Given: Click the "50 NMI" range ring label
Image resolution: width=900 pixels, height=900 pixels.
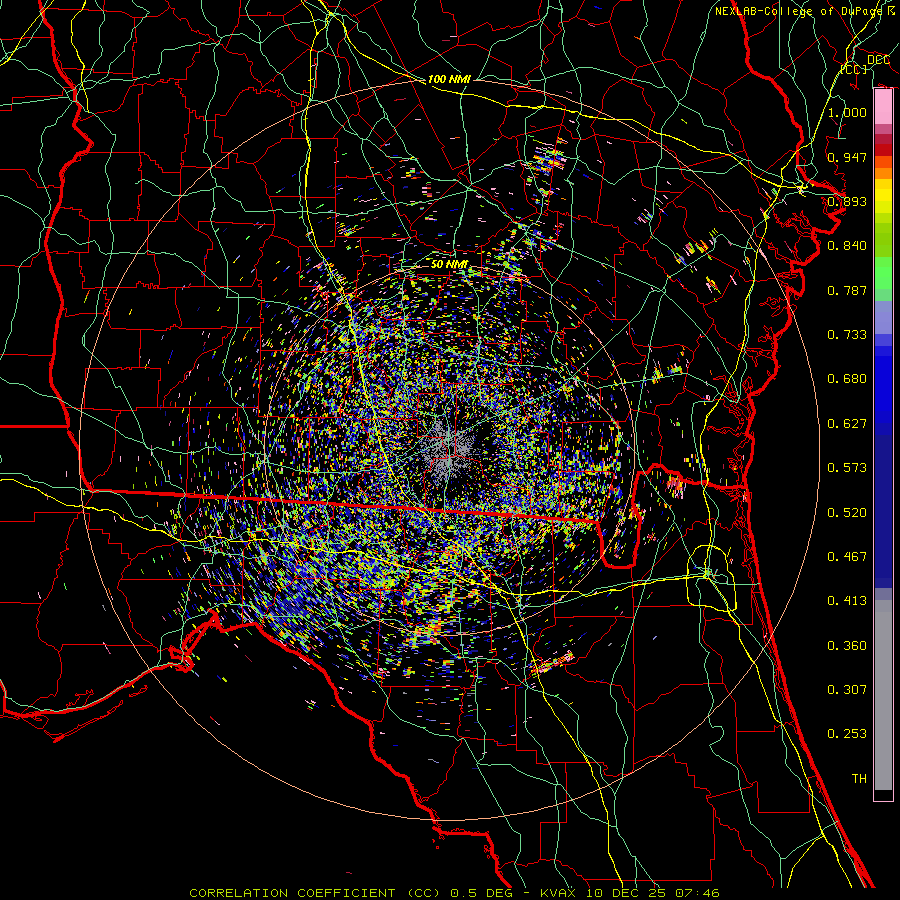Looking at the screenshot, I should [449, 264].
